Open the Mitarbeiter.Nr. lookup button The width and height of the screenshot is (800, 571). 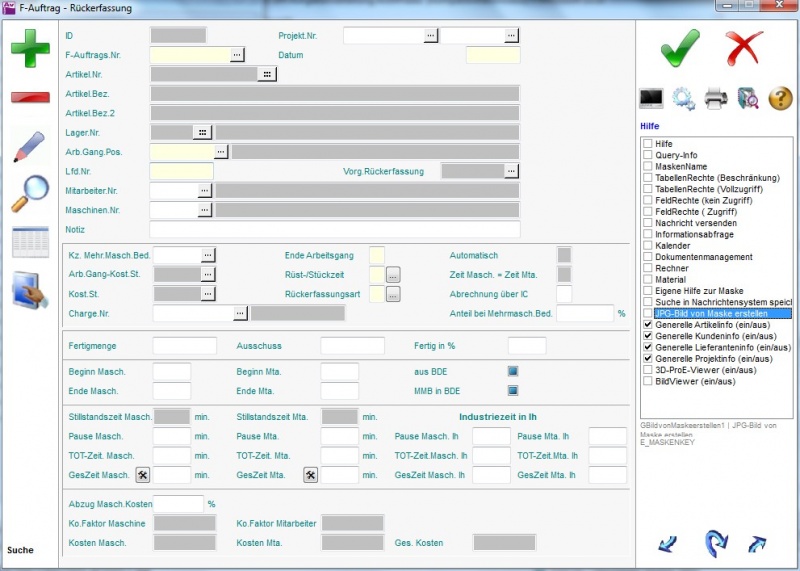(205, 190)
